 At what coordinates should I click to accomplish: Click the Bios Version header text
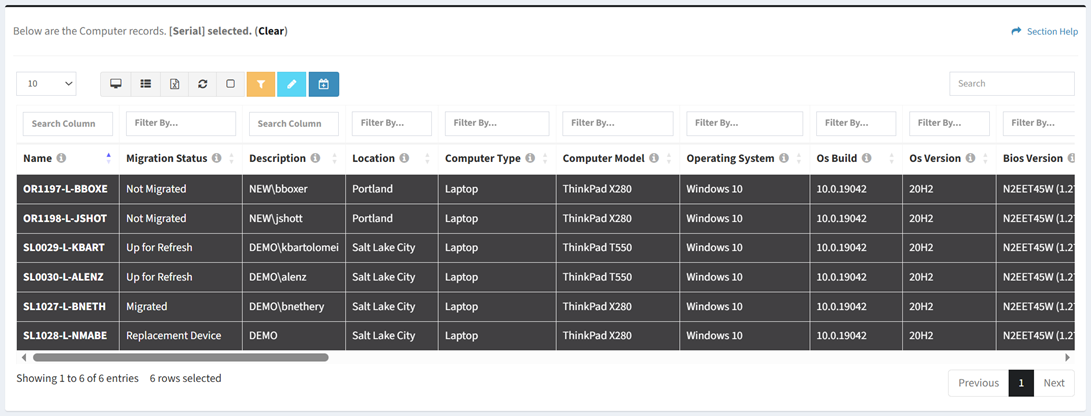(x=1033, y=159)
